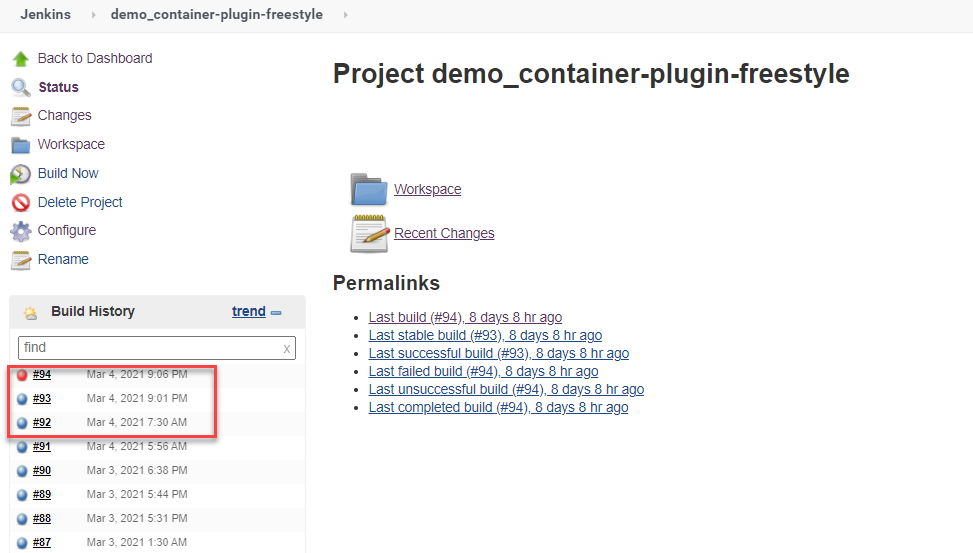Screen dimensions: 973x553
Task: Click the Workspace folder icon in sidebar
Action: [21, 145]
